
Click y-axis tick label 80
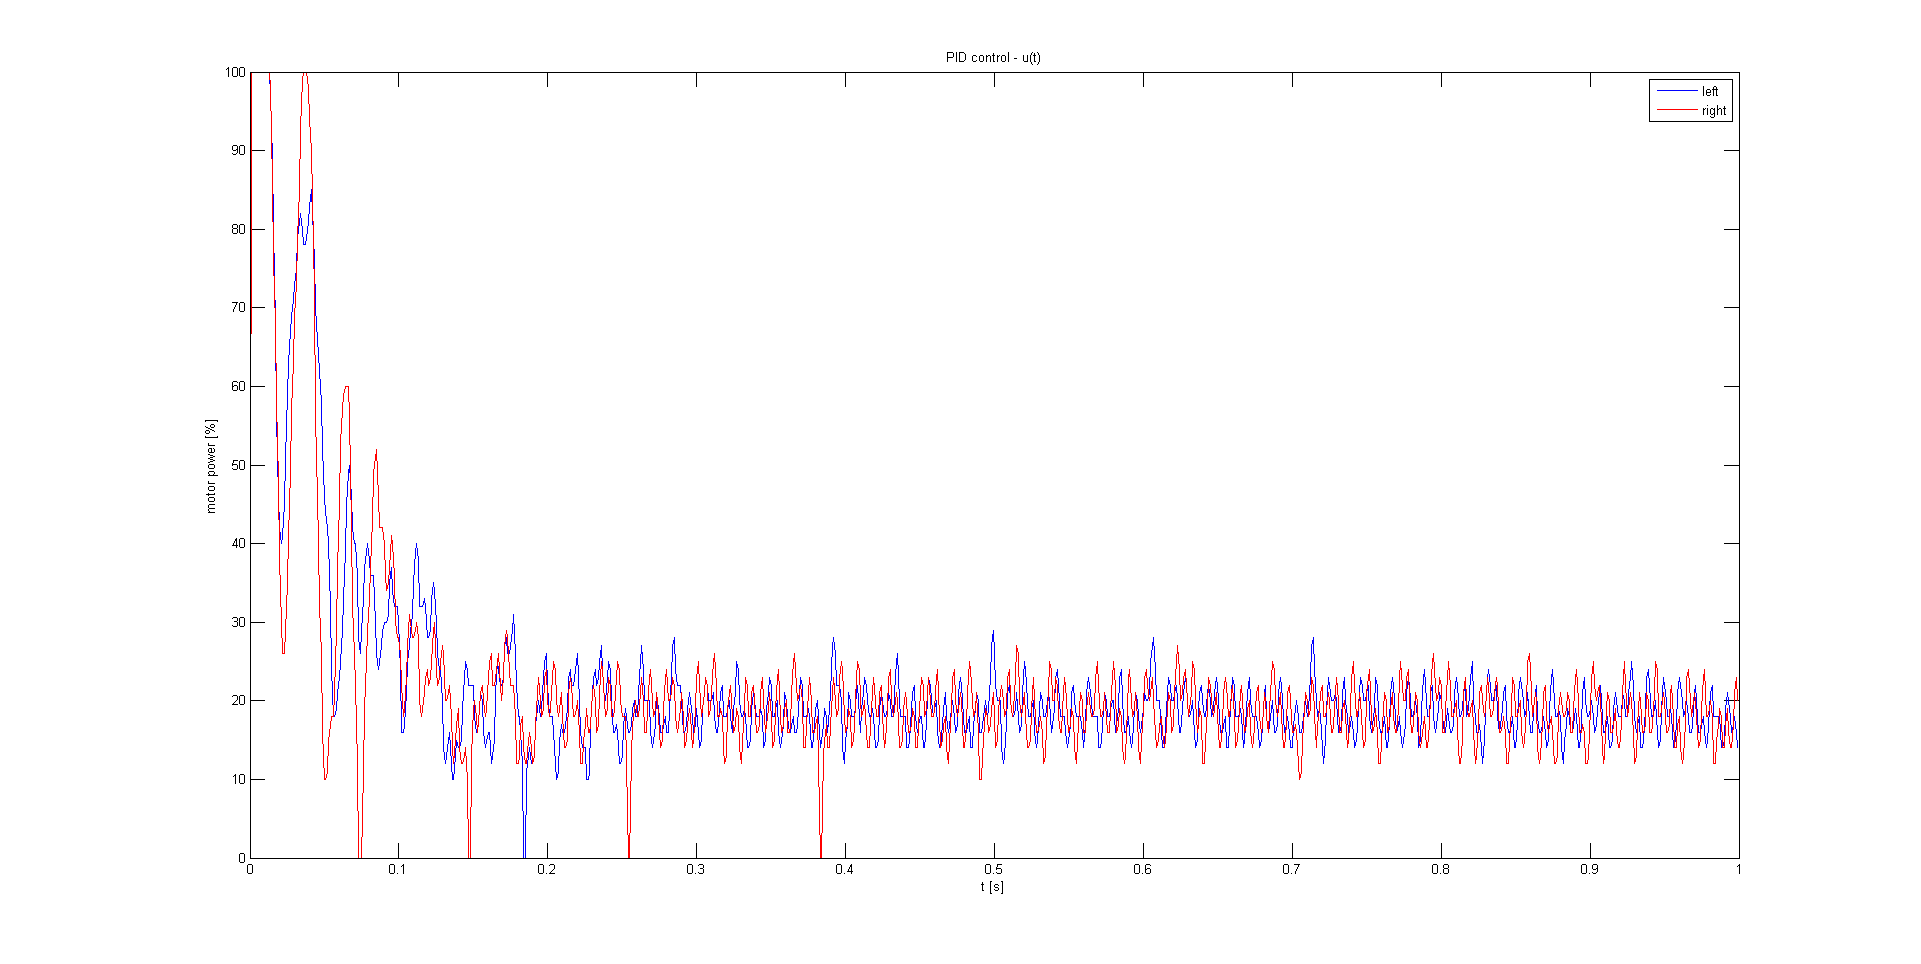coord(238,229)
